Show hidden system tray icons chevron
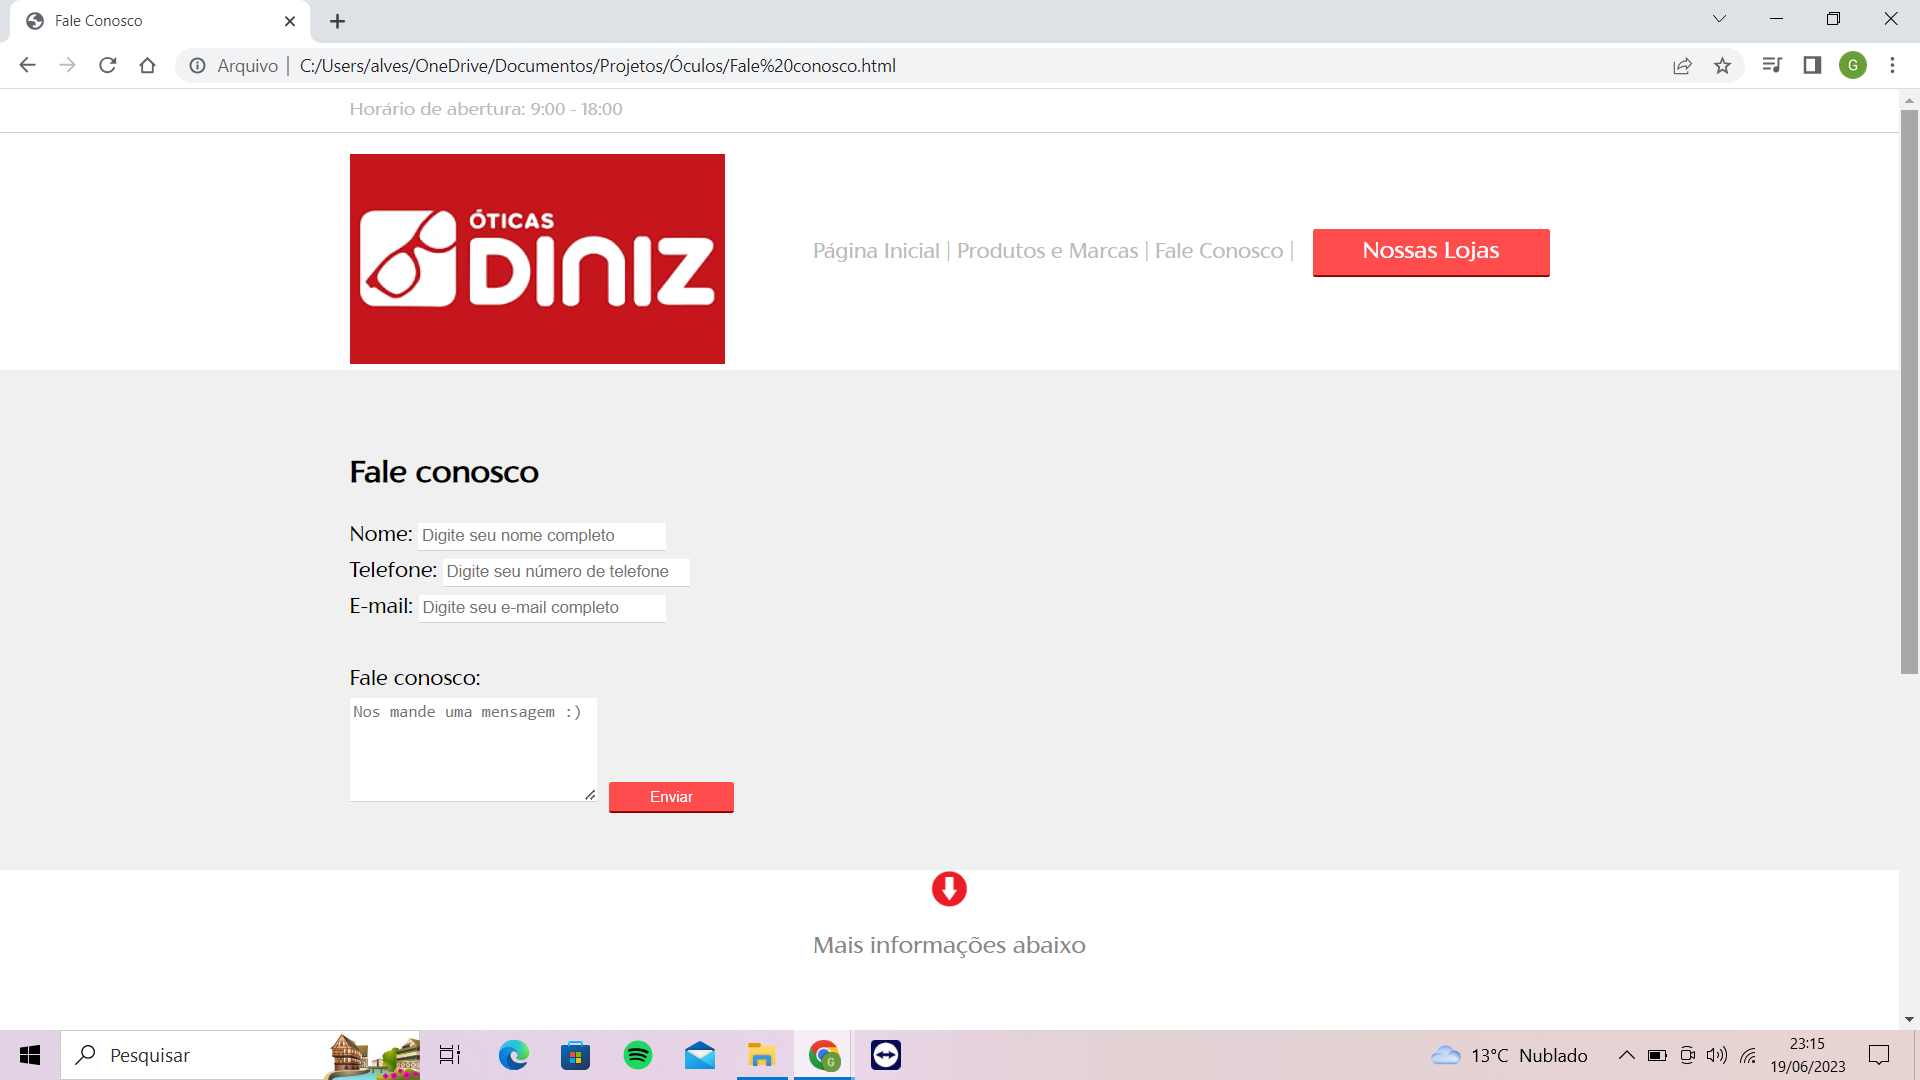The width and height of the screenshot is (1920, 1080). pyautogui.click(x=1627, y=1055)
